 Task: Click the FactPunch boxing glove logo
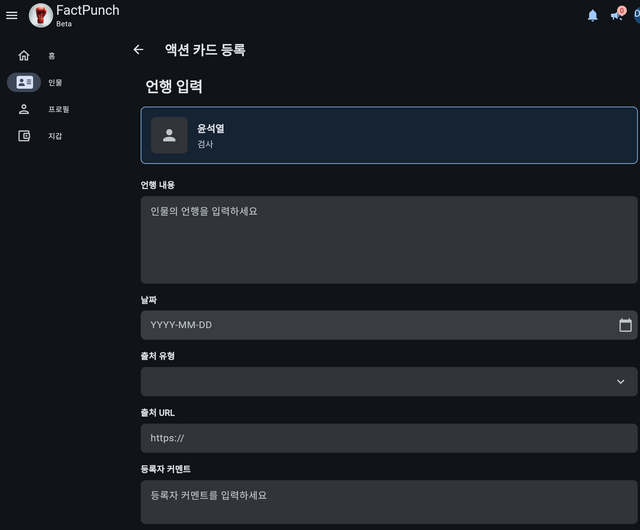(41, 15)
